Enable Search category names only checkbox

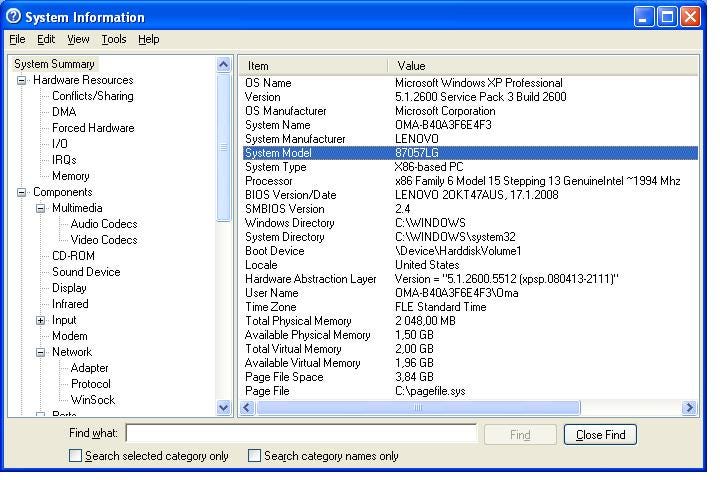point(254,456)
